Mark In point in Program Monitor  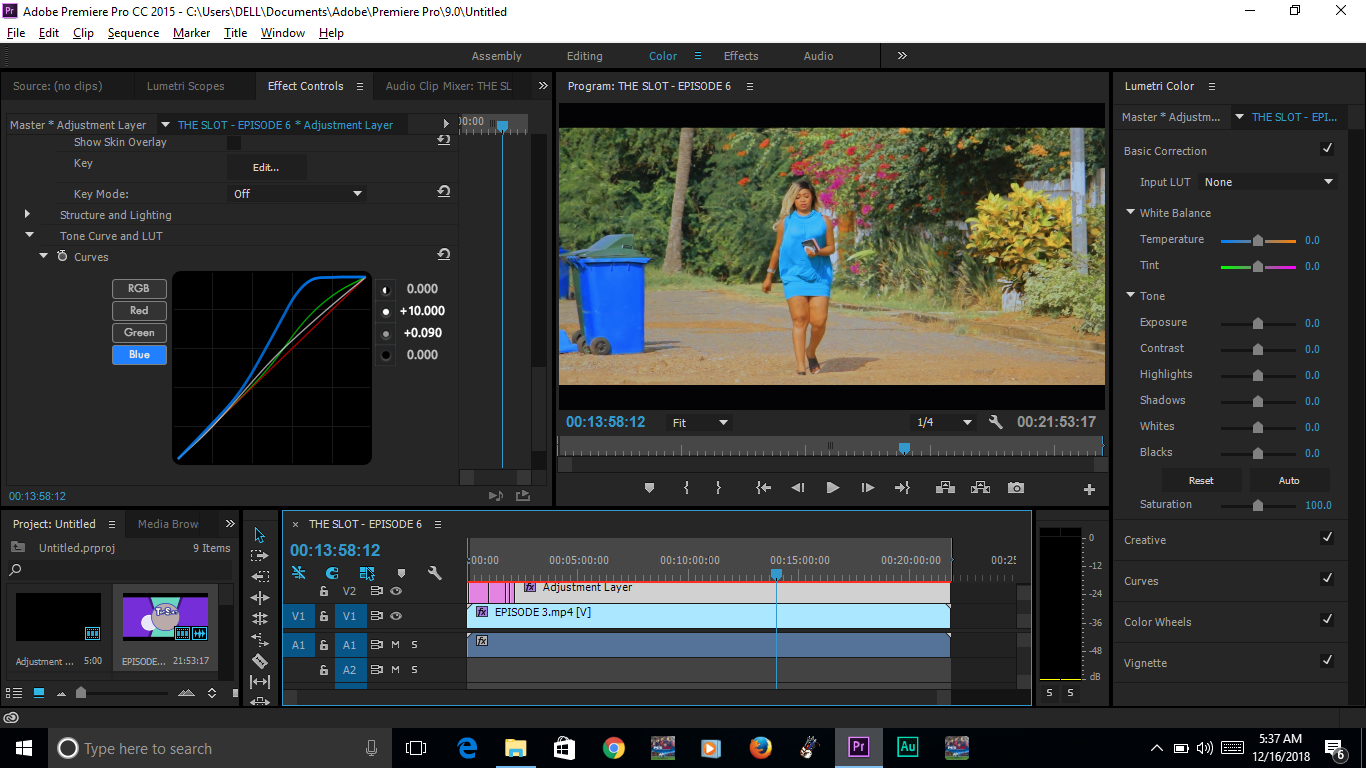tap(686, 488)
